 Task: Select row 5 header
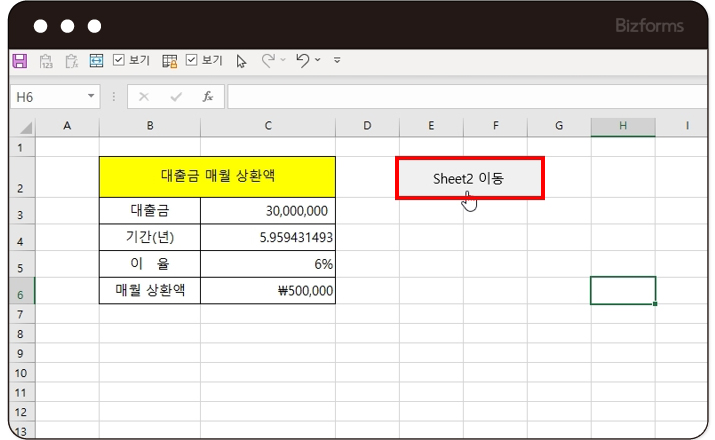tap(22, 264)
